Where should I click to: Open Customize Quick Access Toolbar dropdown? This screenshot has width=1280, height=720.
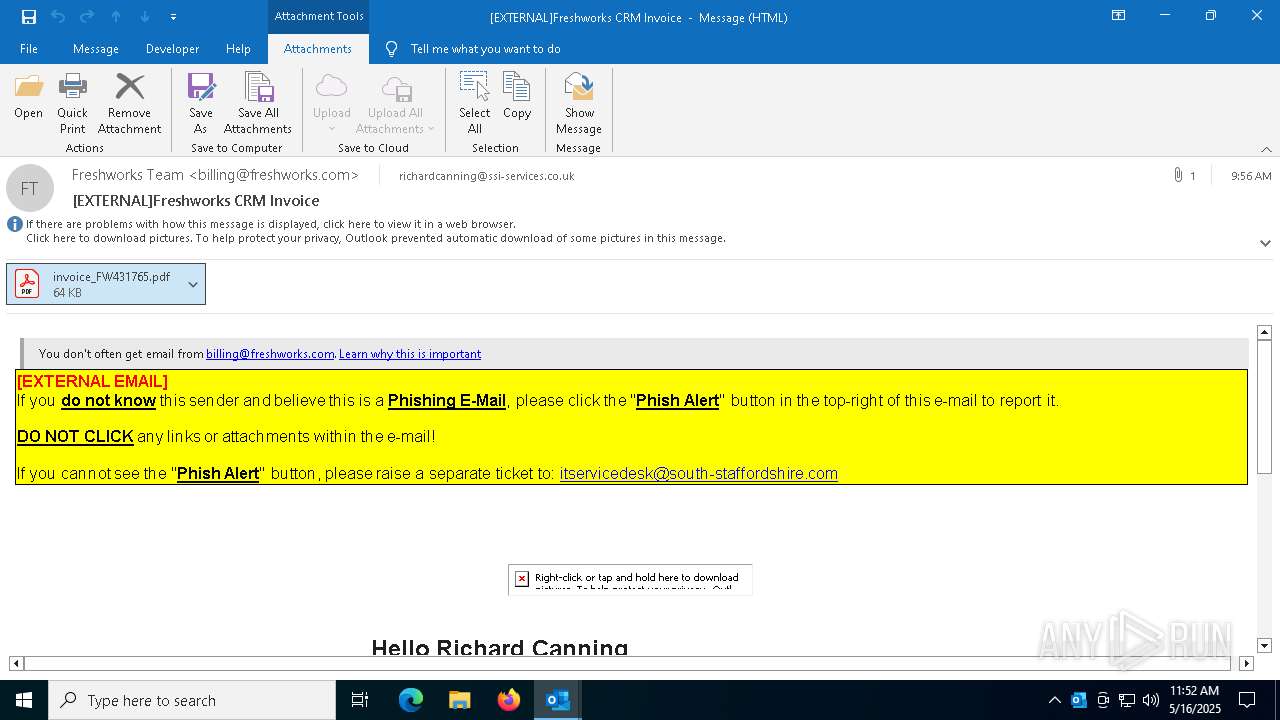coord(173,17)
